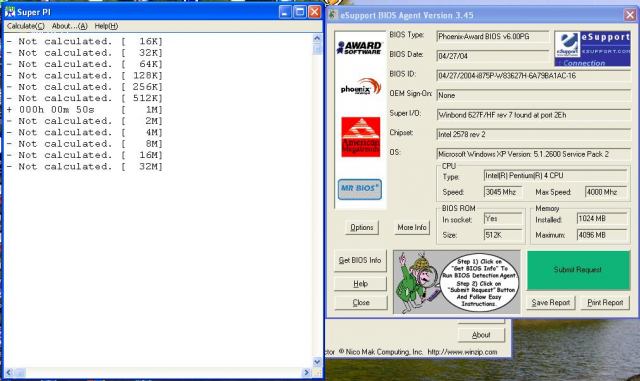This screenshot has height=381, width=640.
Task: Click Super PI horizontal scrollbar left arrow
Action: pyautogui.click(x=9, y=372)
